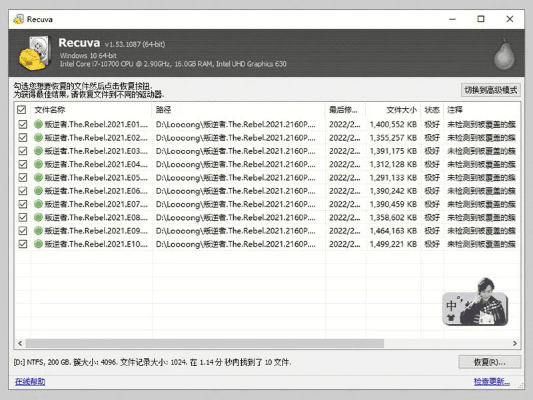Screen dimensions: 533x400
Task: Click the Recuva hard-hat drive logo
Action: pyautogui.click(x=35, y=53)
